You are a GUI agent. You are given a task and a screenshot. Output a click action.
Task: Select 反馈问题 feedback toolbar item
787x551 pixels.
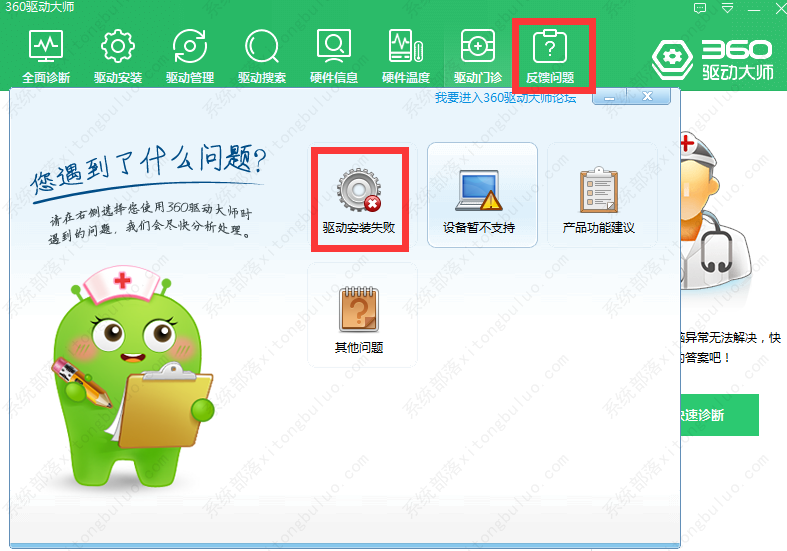(x=550, y=56)
